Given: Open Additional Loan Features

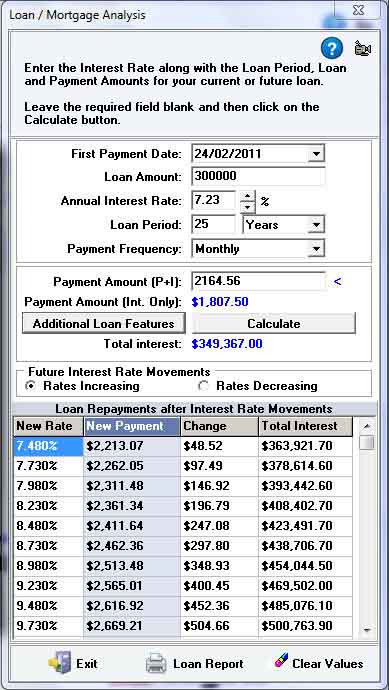Looking at the screenshot, I should pyautogui.click(x=104, y=324).
